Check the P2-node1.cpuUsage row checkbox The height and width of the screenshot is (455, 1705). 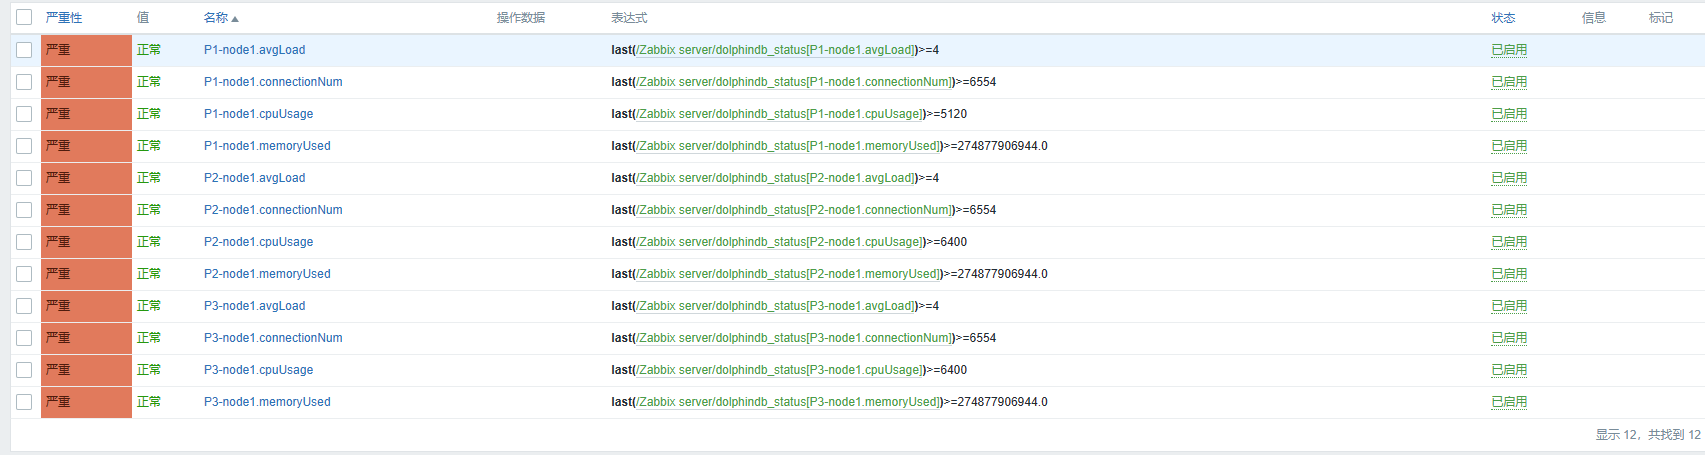coord(24,242)
